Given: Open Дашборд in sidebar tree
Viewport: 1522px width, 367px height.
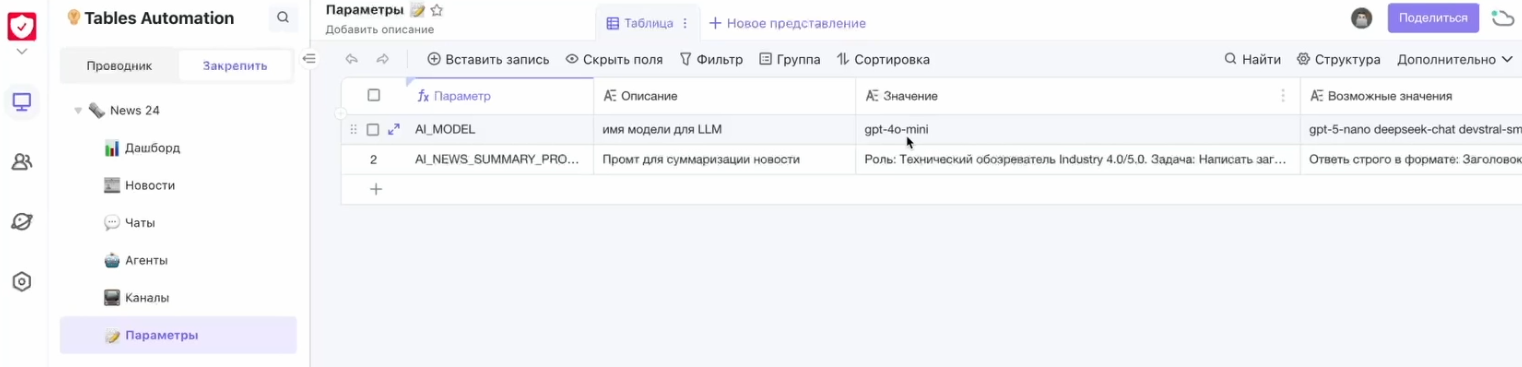Looking at the screenshot, I should click(178, 148).
